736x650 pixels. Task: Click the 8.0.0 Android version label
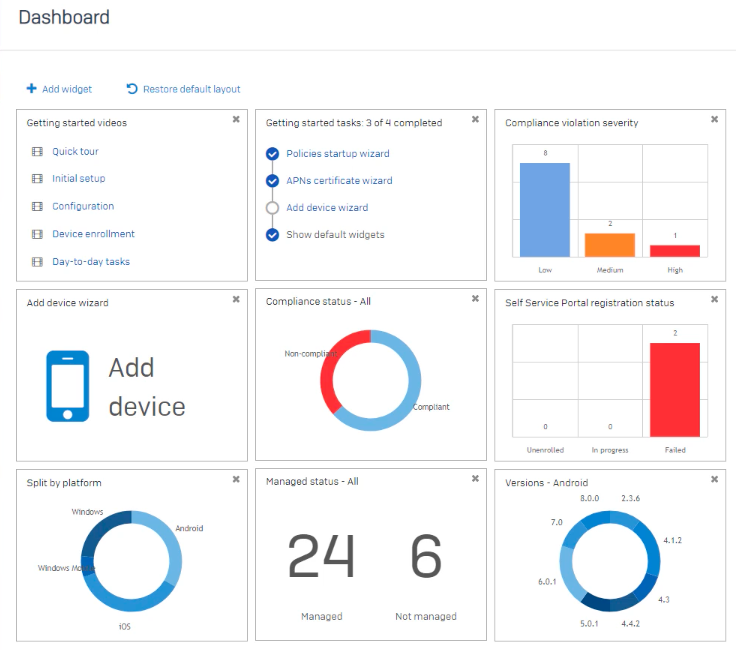(x=590, y=498)
